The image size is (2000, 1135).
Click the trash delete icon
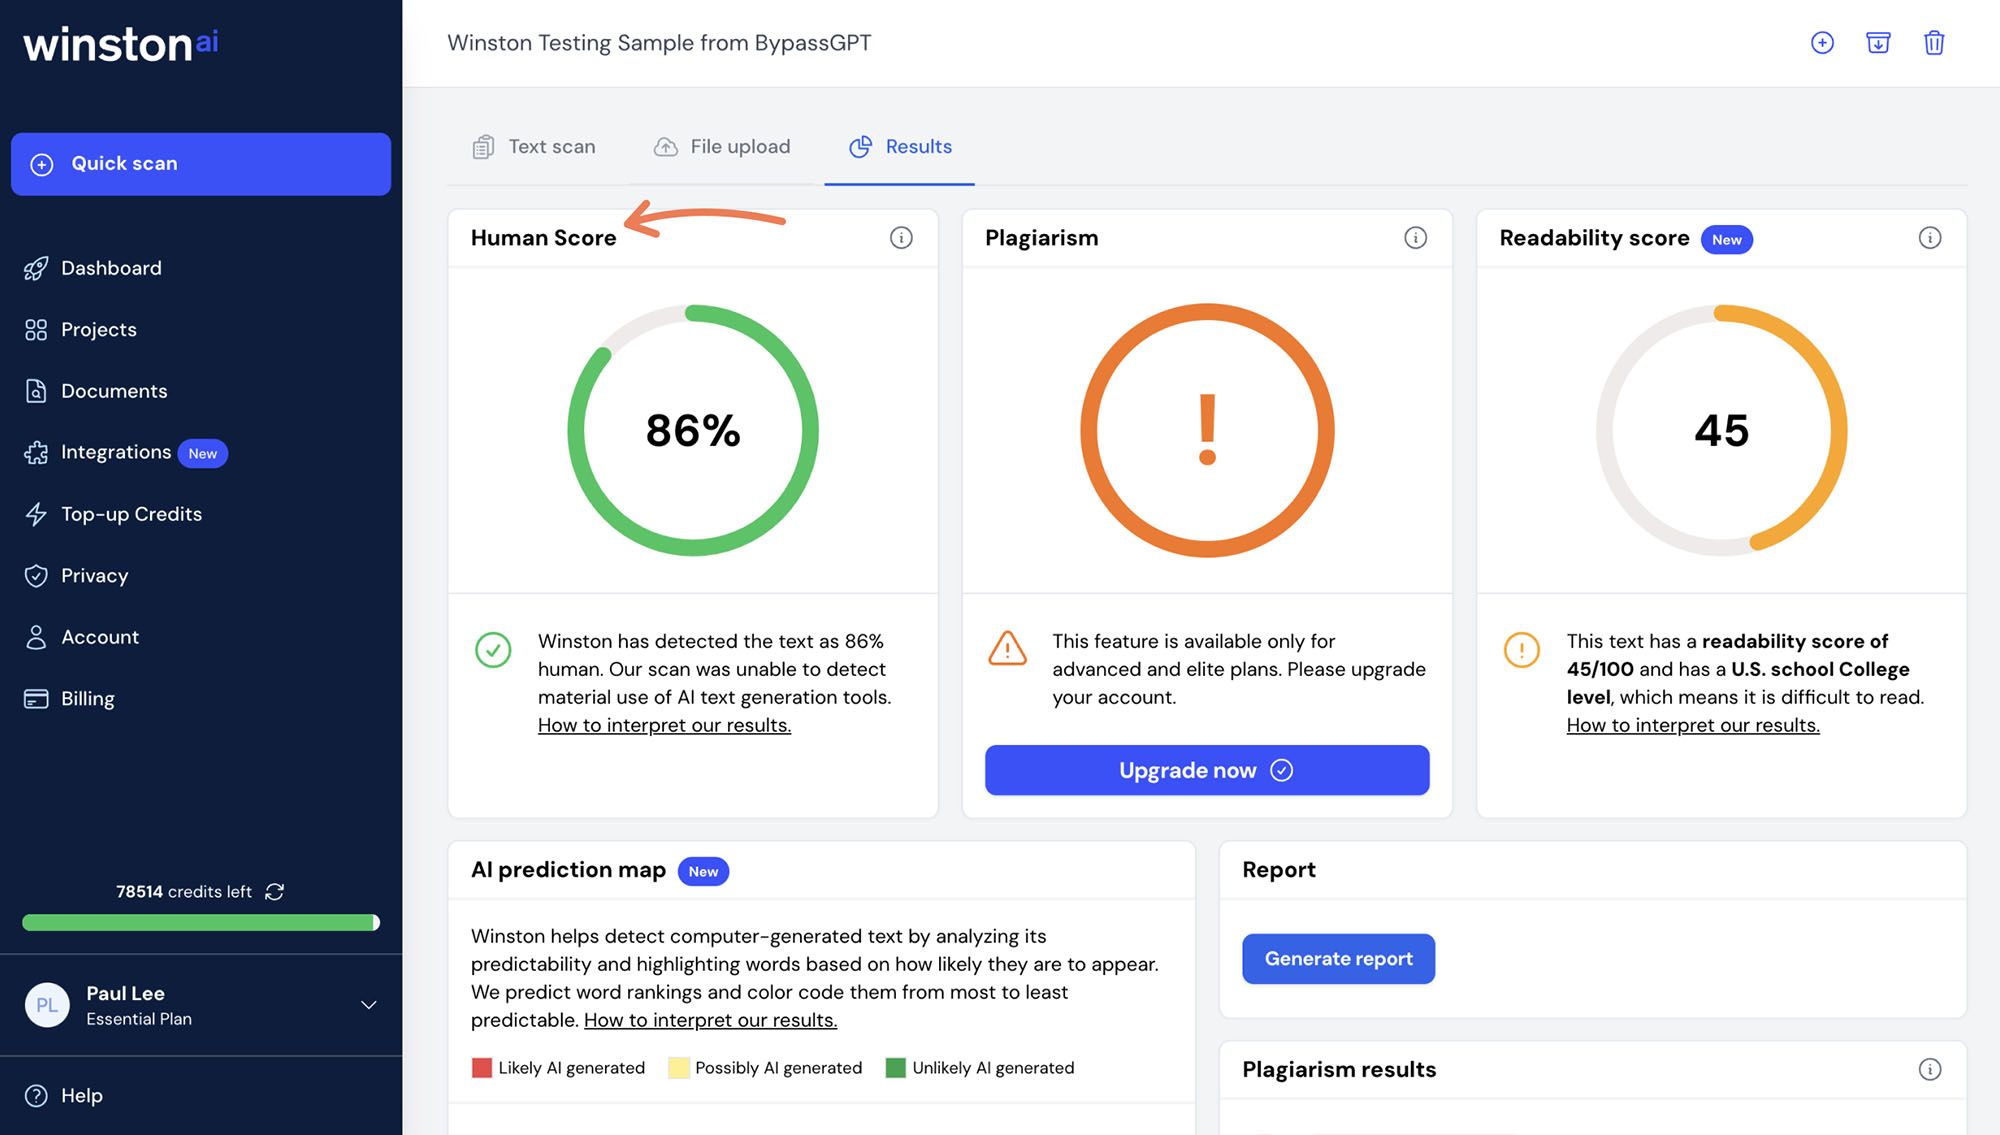tap(1933, 43)
